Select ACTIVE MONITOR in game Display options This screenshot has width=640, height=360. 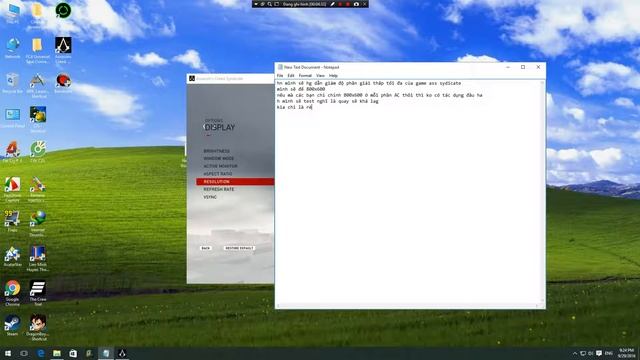tap(220, 166)
